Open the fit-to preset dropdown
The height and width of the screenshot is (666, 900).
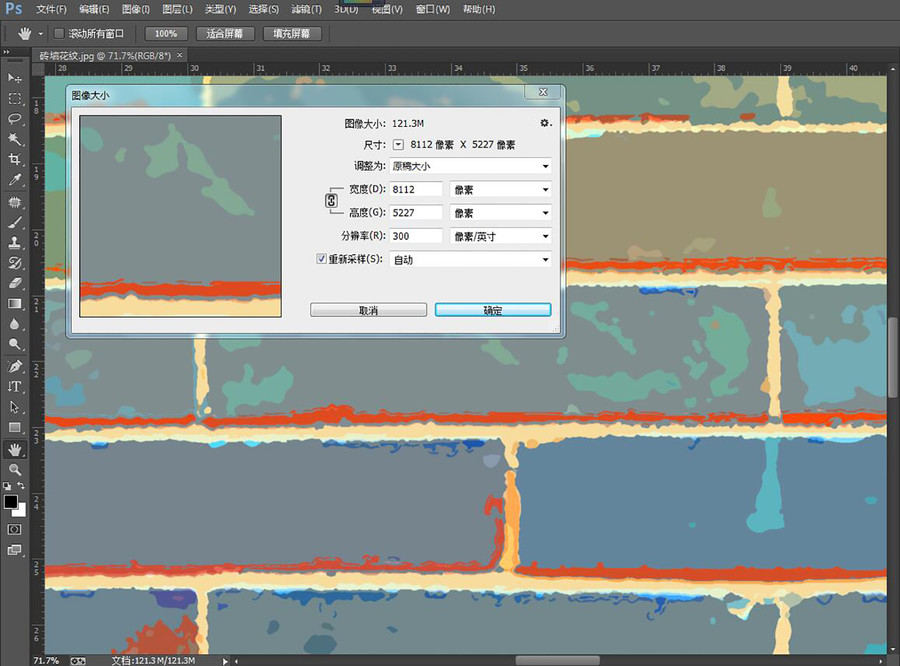tap(470, 166)
